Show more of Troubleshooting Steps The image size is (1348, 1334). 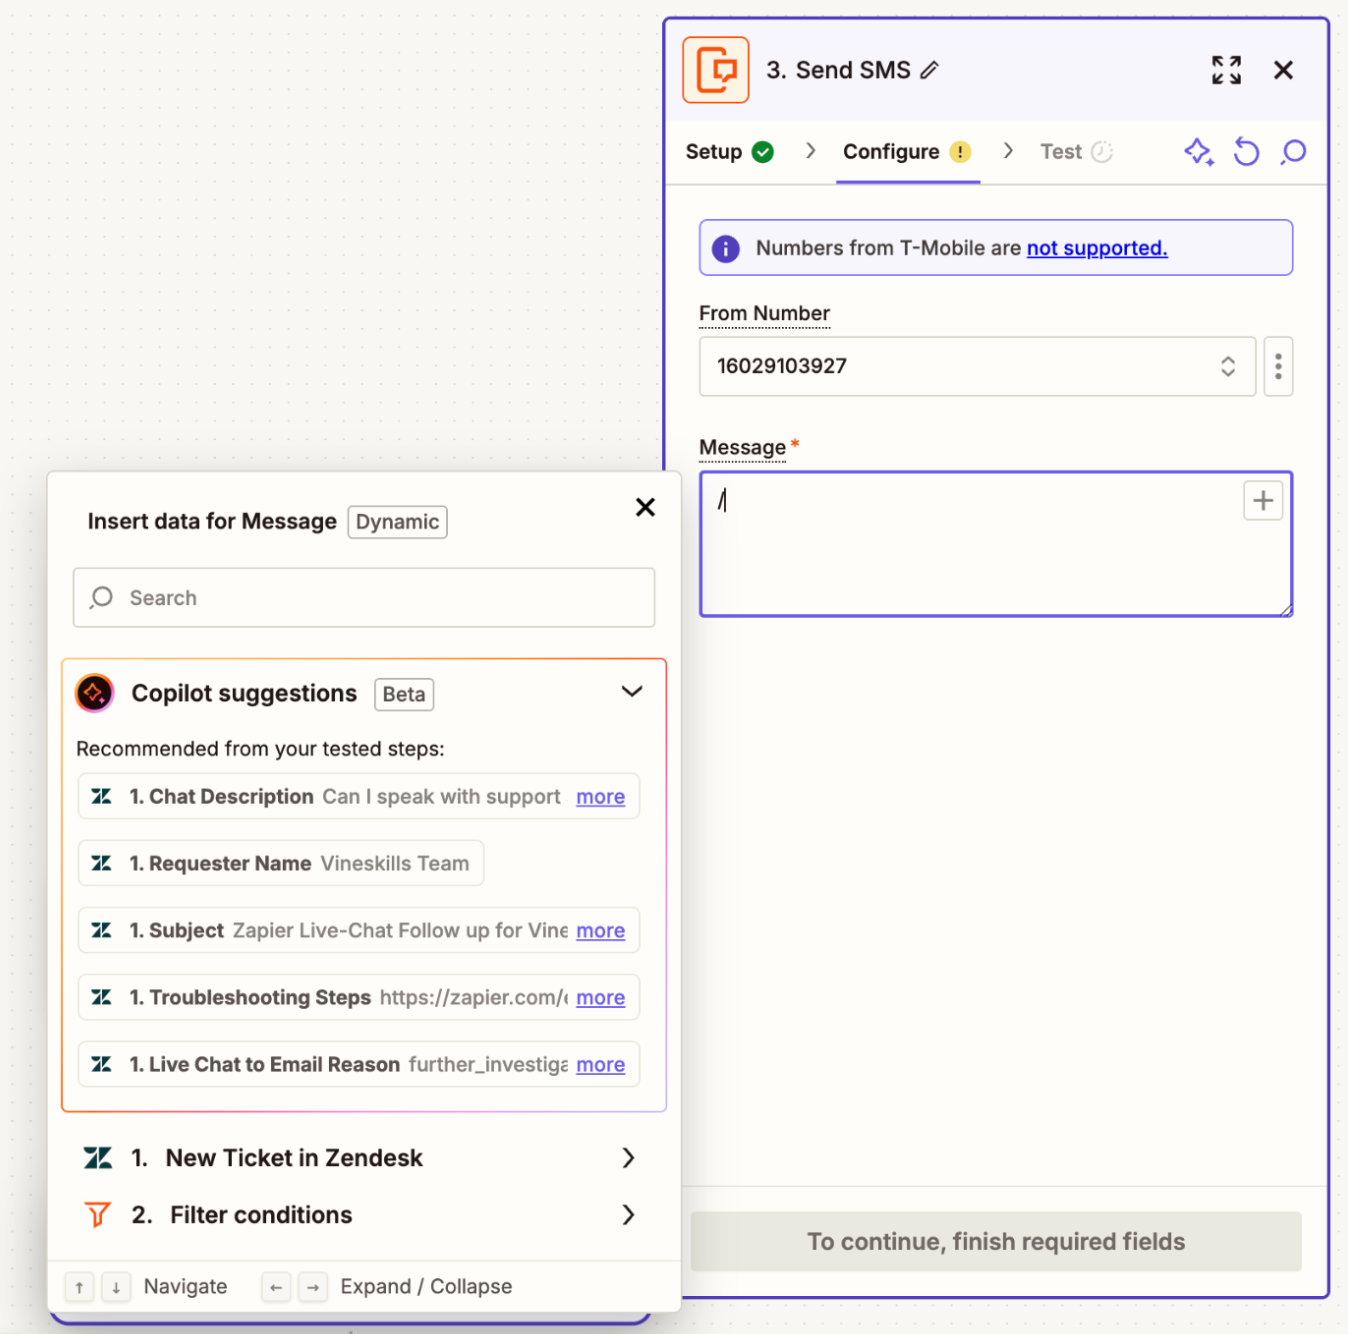[x=600, y=998]
